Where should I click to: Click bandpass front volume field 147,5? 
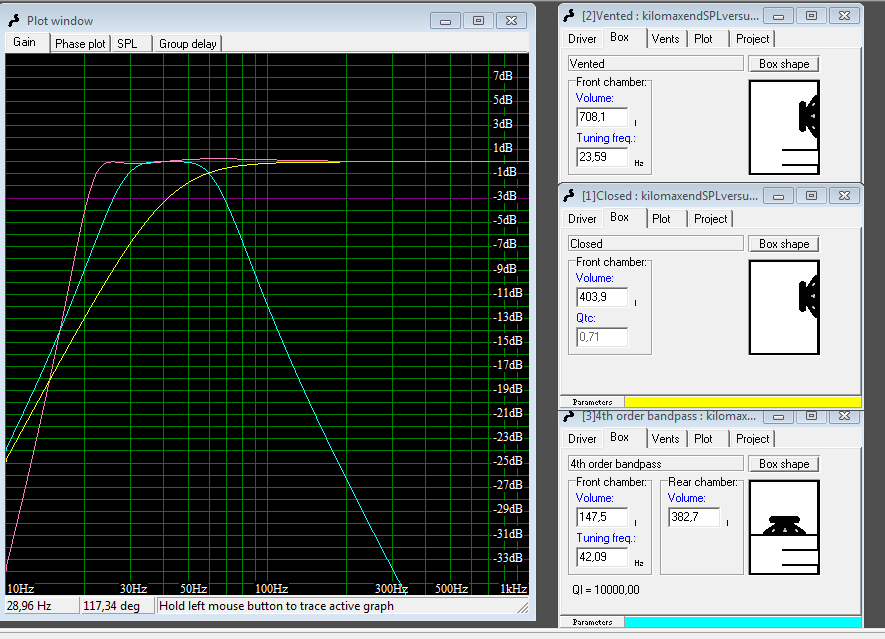point(602,517)
